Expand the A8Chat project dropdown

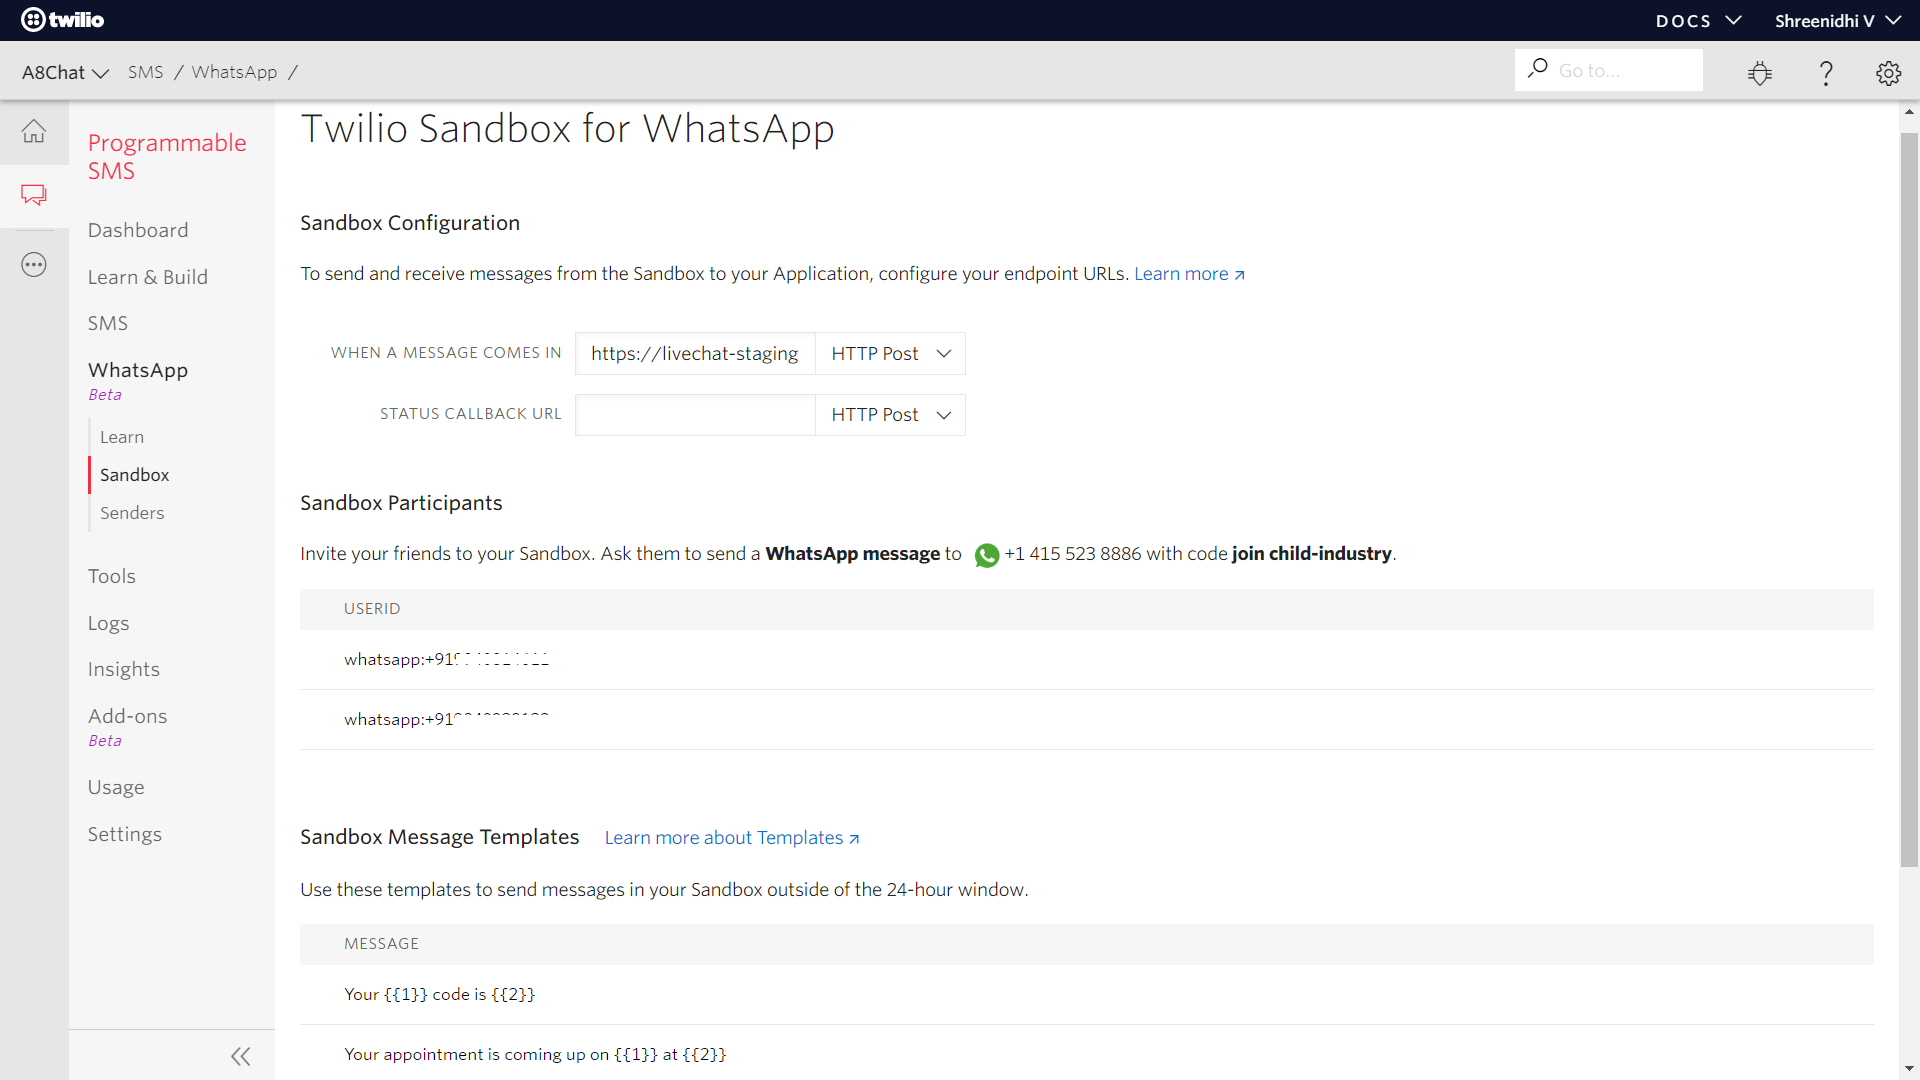(65, 72)
